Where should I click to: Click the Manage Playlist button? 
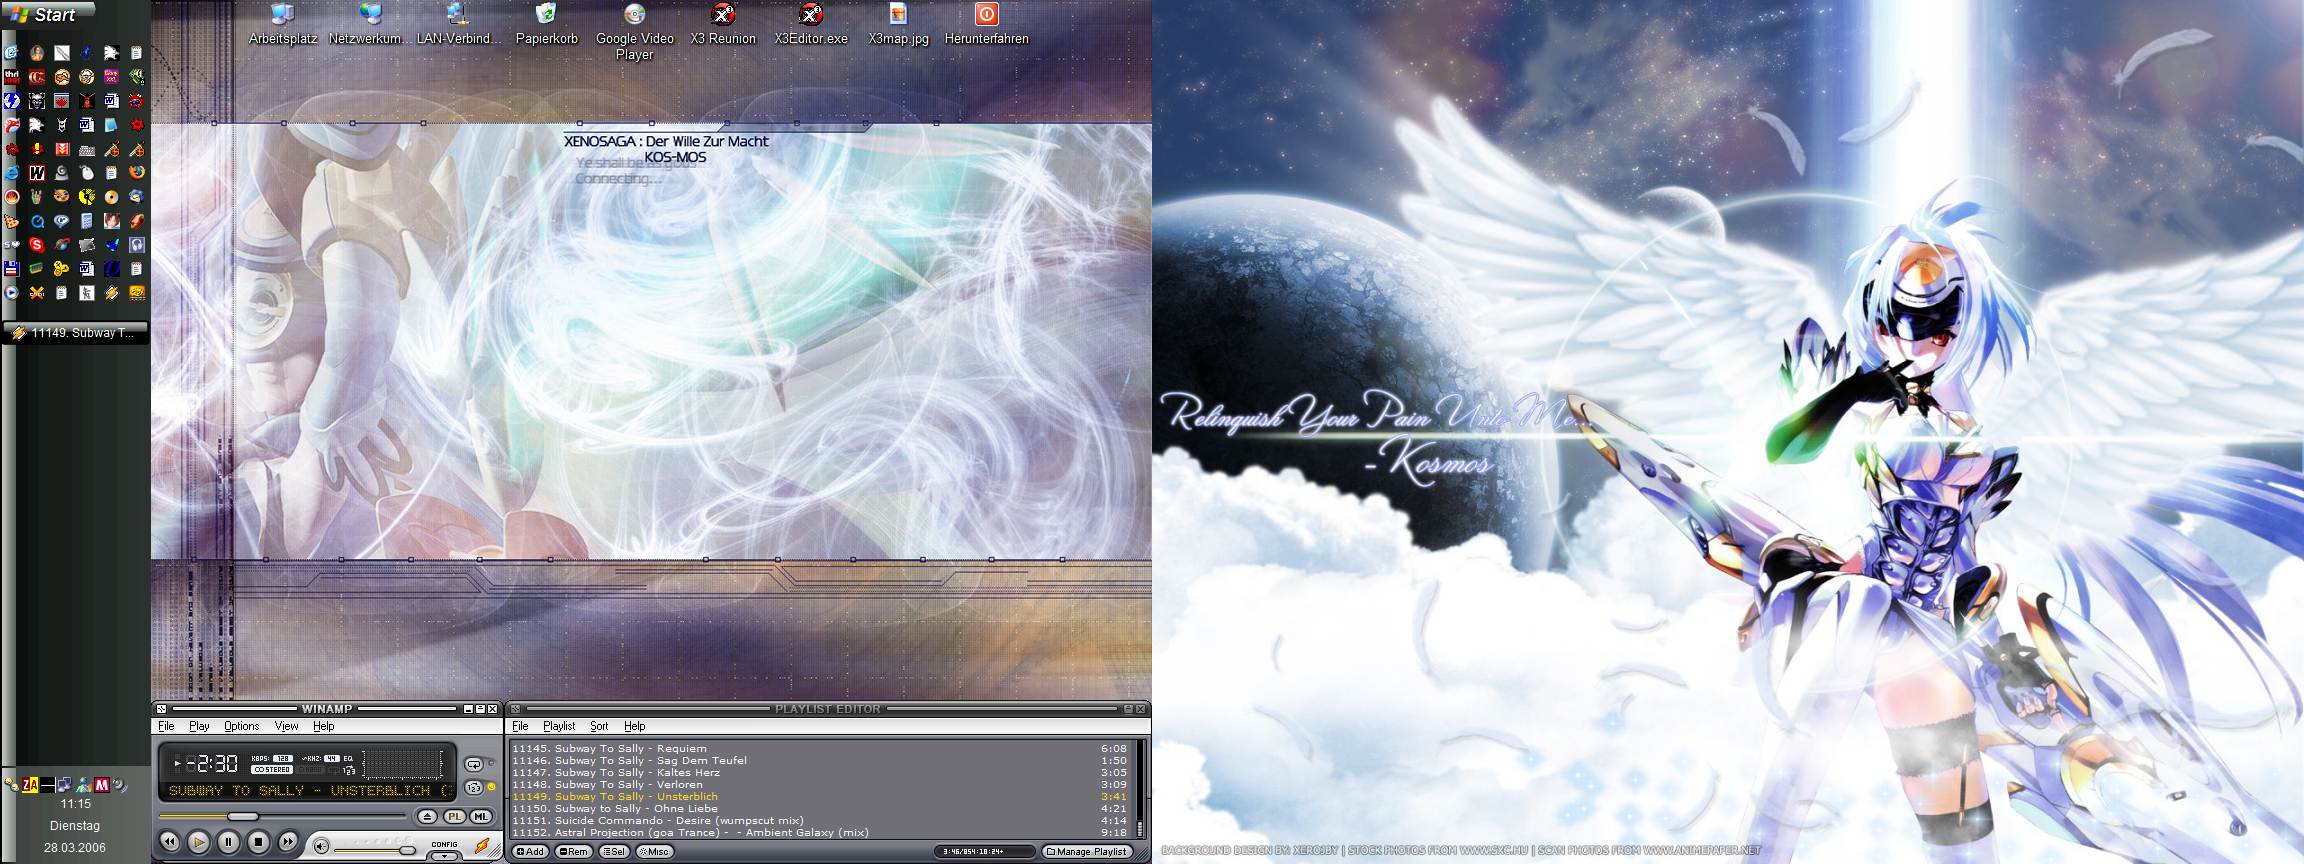click(1087, 852)
